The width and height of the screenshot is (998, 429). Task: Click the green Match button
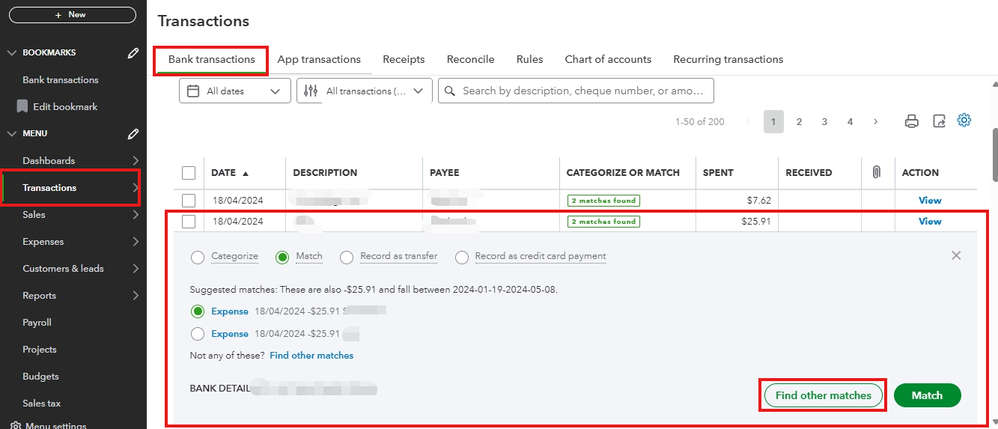point(927,395)
